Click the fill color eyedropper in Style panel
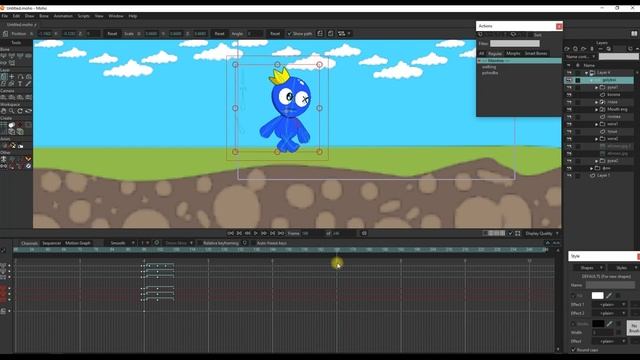The image size is (640, 360). 609,295
